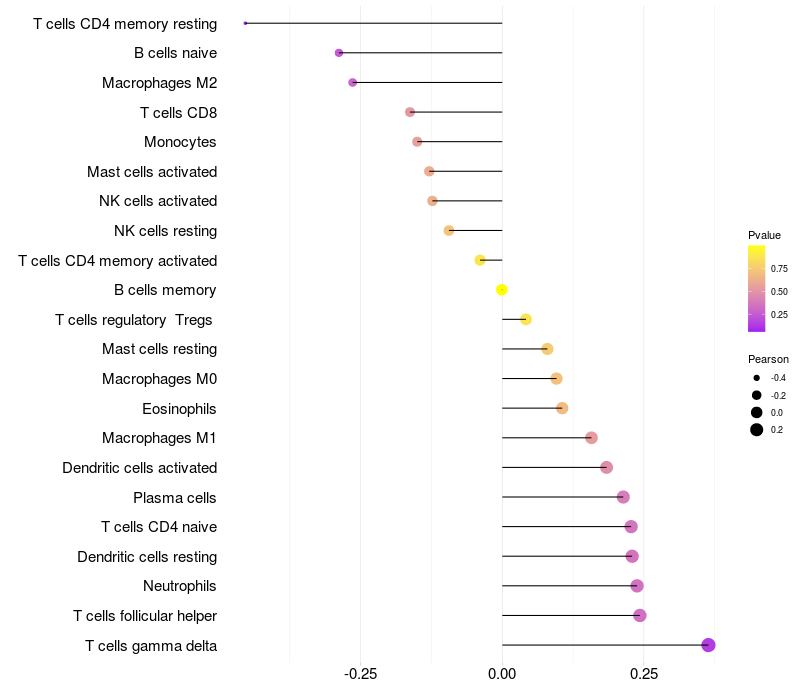
Task: Click the Neutrophils data point
Action: [x=637, y=586]
